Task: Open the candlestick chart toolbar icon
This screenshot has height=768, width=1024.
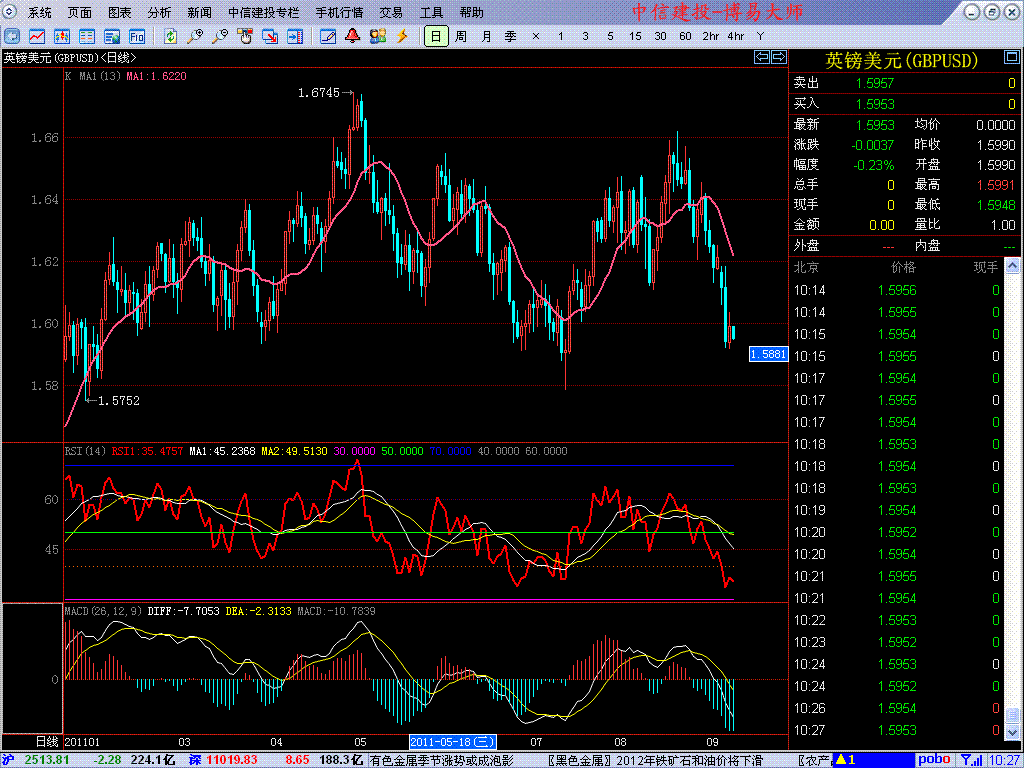Action: coord(61,37)
